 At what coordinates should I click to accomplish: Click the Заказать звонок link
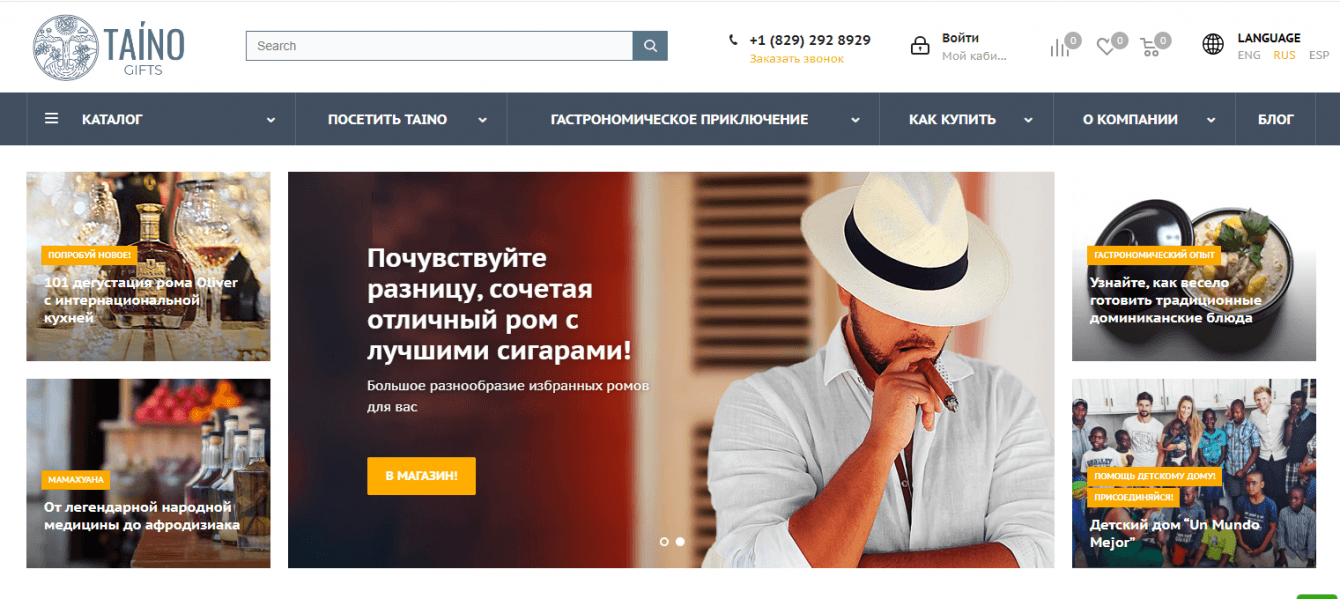[797, 59]
